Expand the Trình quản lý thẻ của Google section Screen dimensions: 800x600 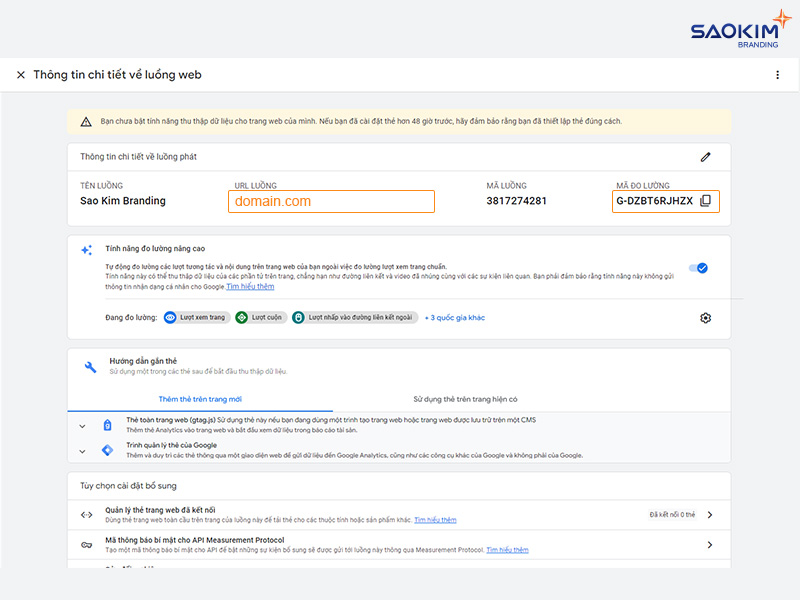pos(83,451)
